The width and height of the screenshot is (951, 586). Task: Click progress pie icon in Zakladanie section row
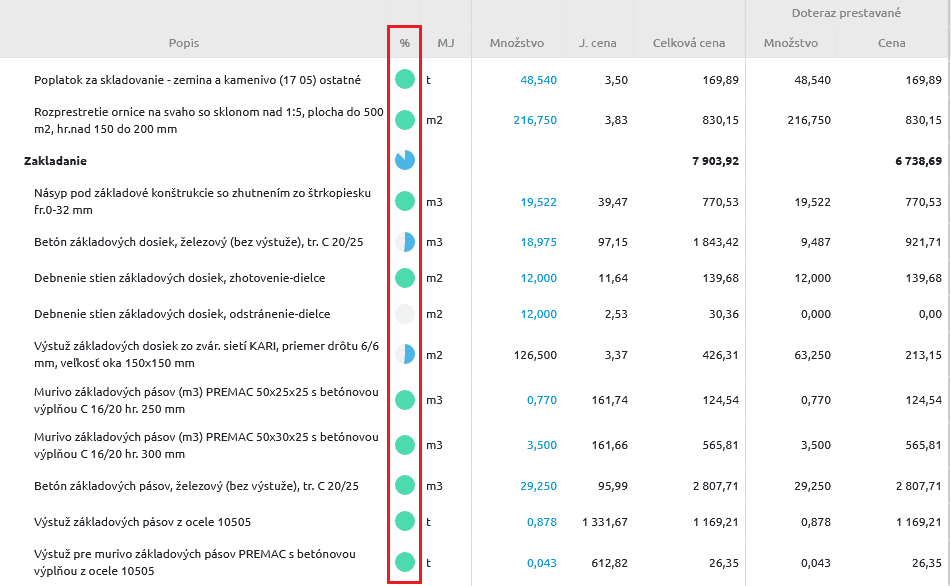coord(404,160)
